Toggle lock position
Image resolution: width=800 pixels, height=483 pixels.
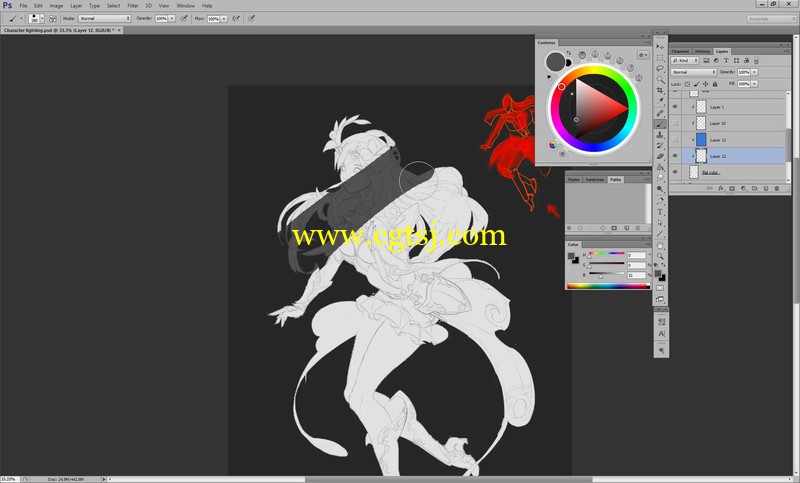coord(706,84)
